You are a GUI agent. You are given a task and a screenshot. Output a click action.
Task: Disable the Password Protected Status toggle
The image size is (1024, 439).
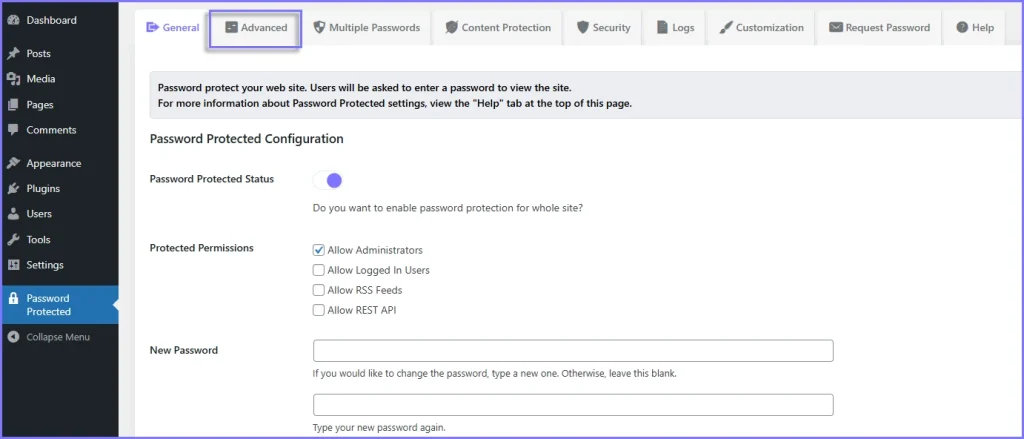click(328, 180)
